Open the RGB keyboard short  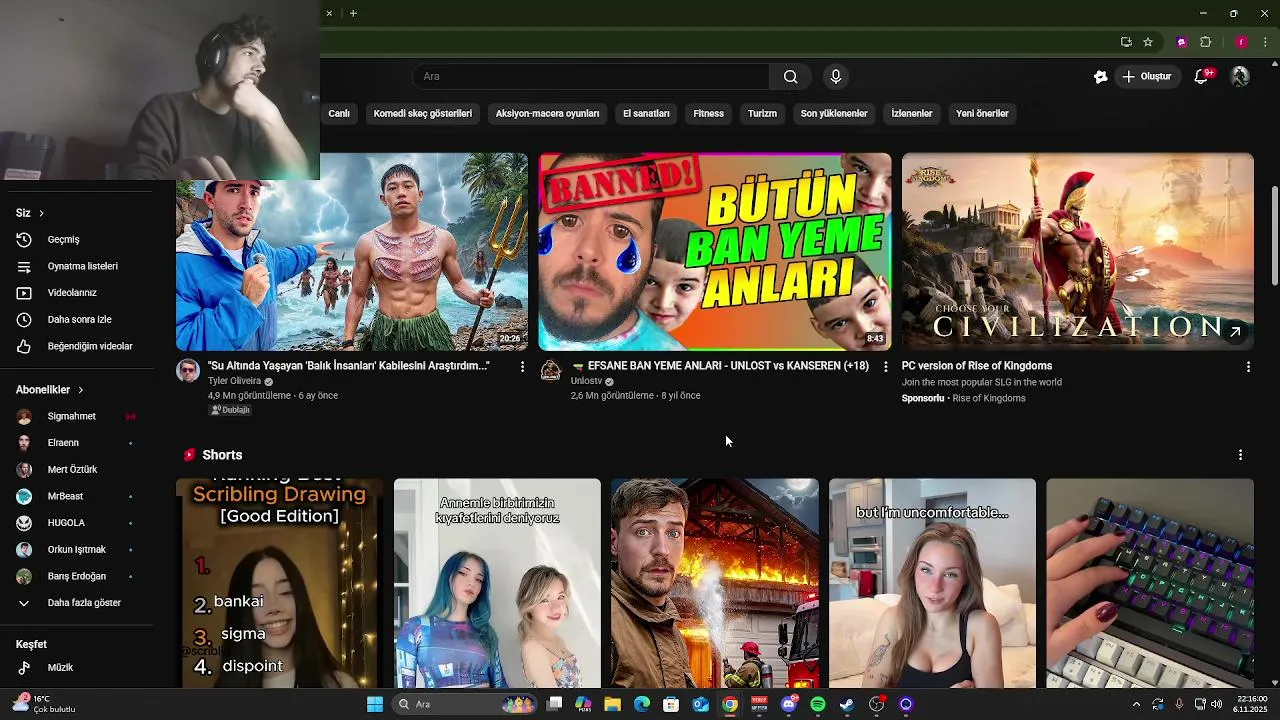(x=1150, y=583)
